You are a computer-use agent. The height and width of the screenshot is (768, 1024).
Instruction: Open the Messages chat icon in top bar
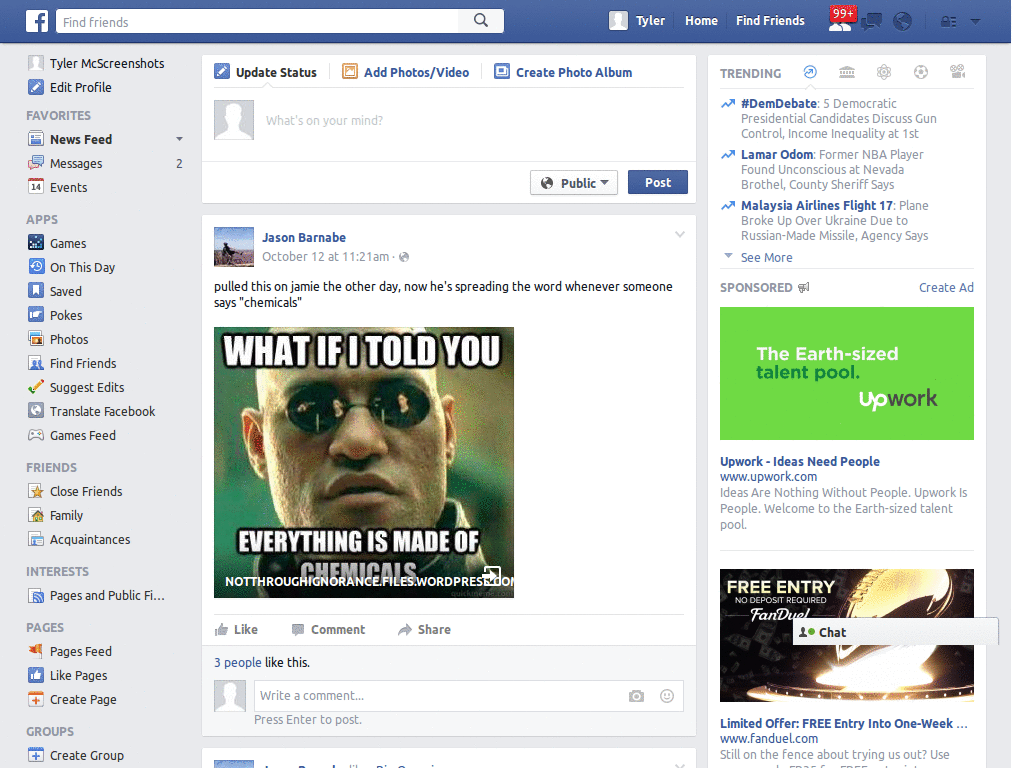click(x=872, y=20)
